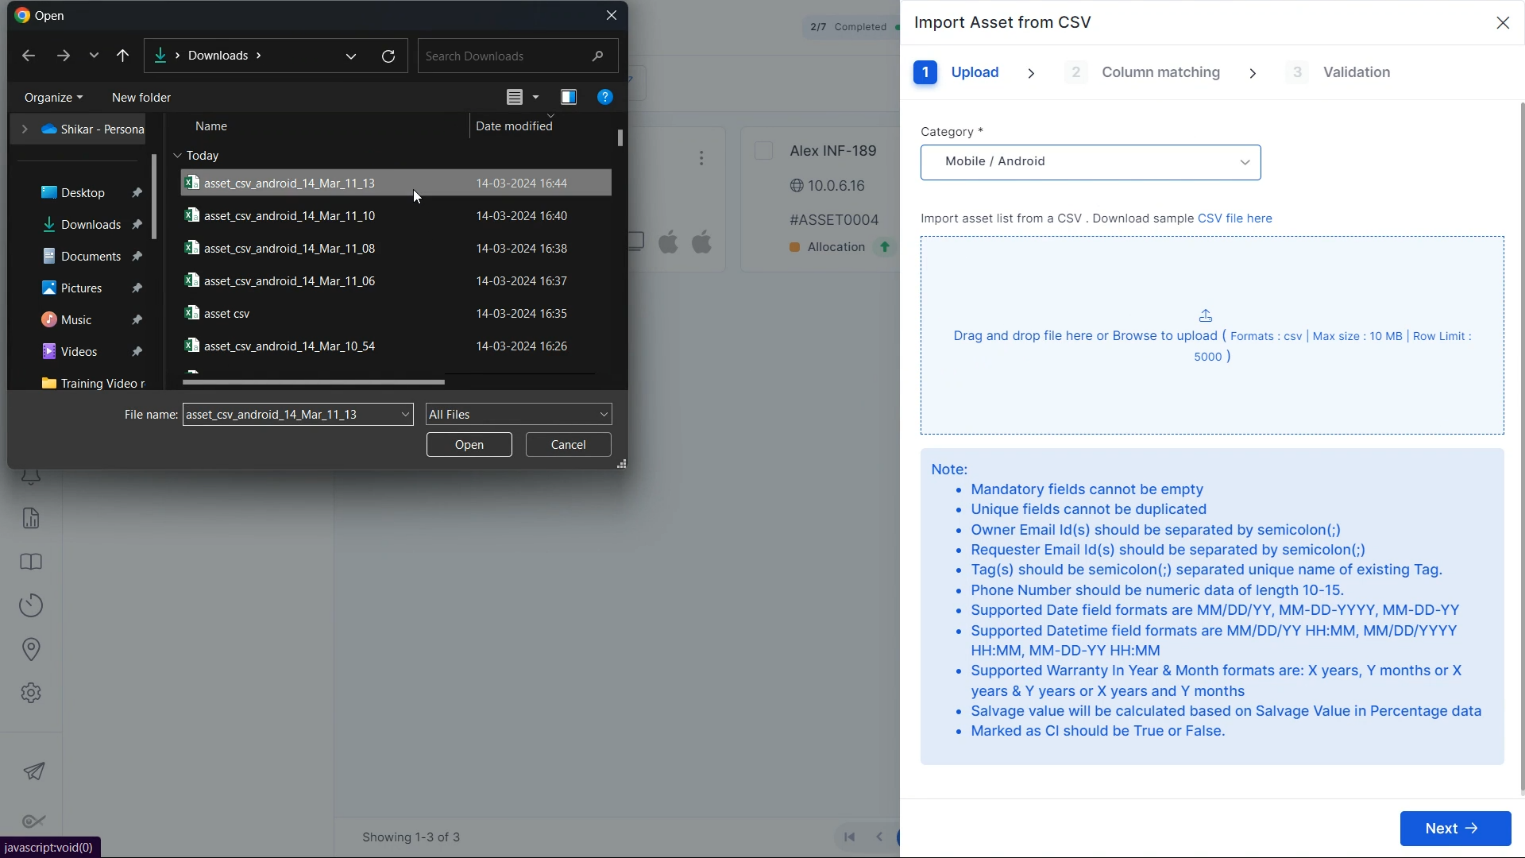Click the horizontal scrollbar in file list
1525x858 pixels.
(314, 382)
